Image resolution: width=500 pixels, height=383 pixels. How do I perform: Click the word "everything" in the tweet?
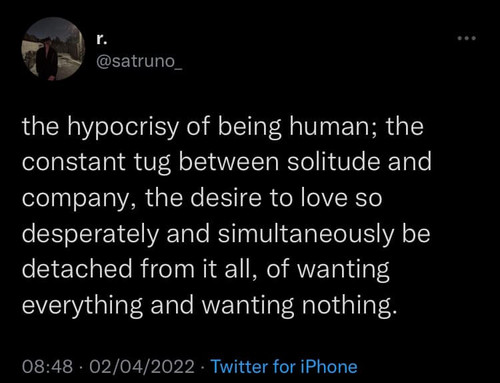point(82,306)
